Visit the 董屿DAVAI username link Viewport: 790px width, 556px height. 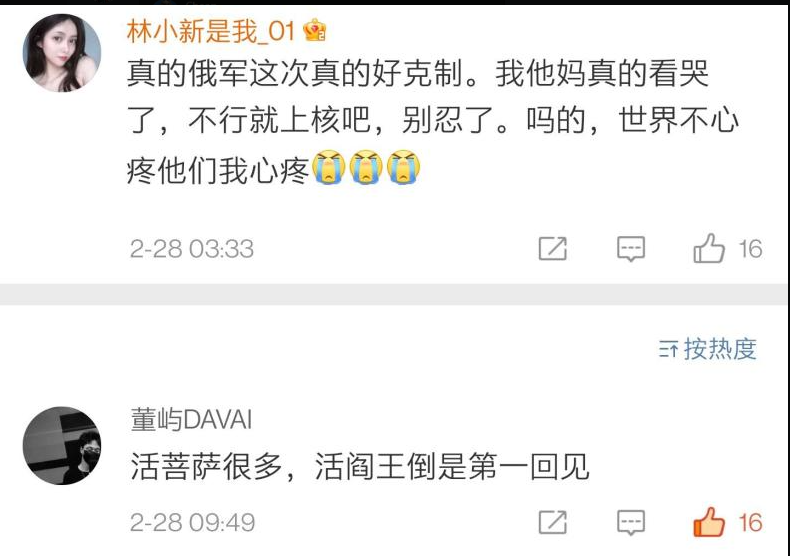click(x=191, y=419)
